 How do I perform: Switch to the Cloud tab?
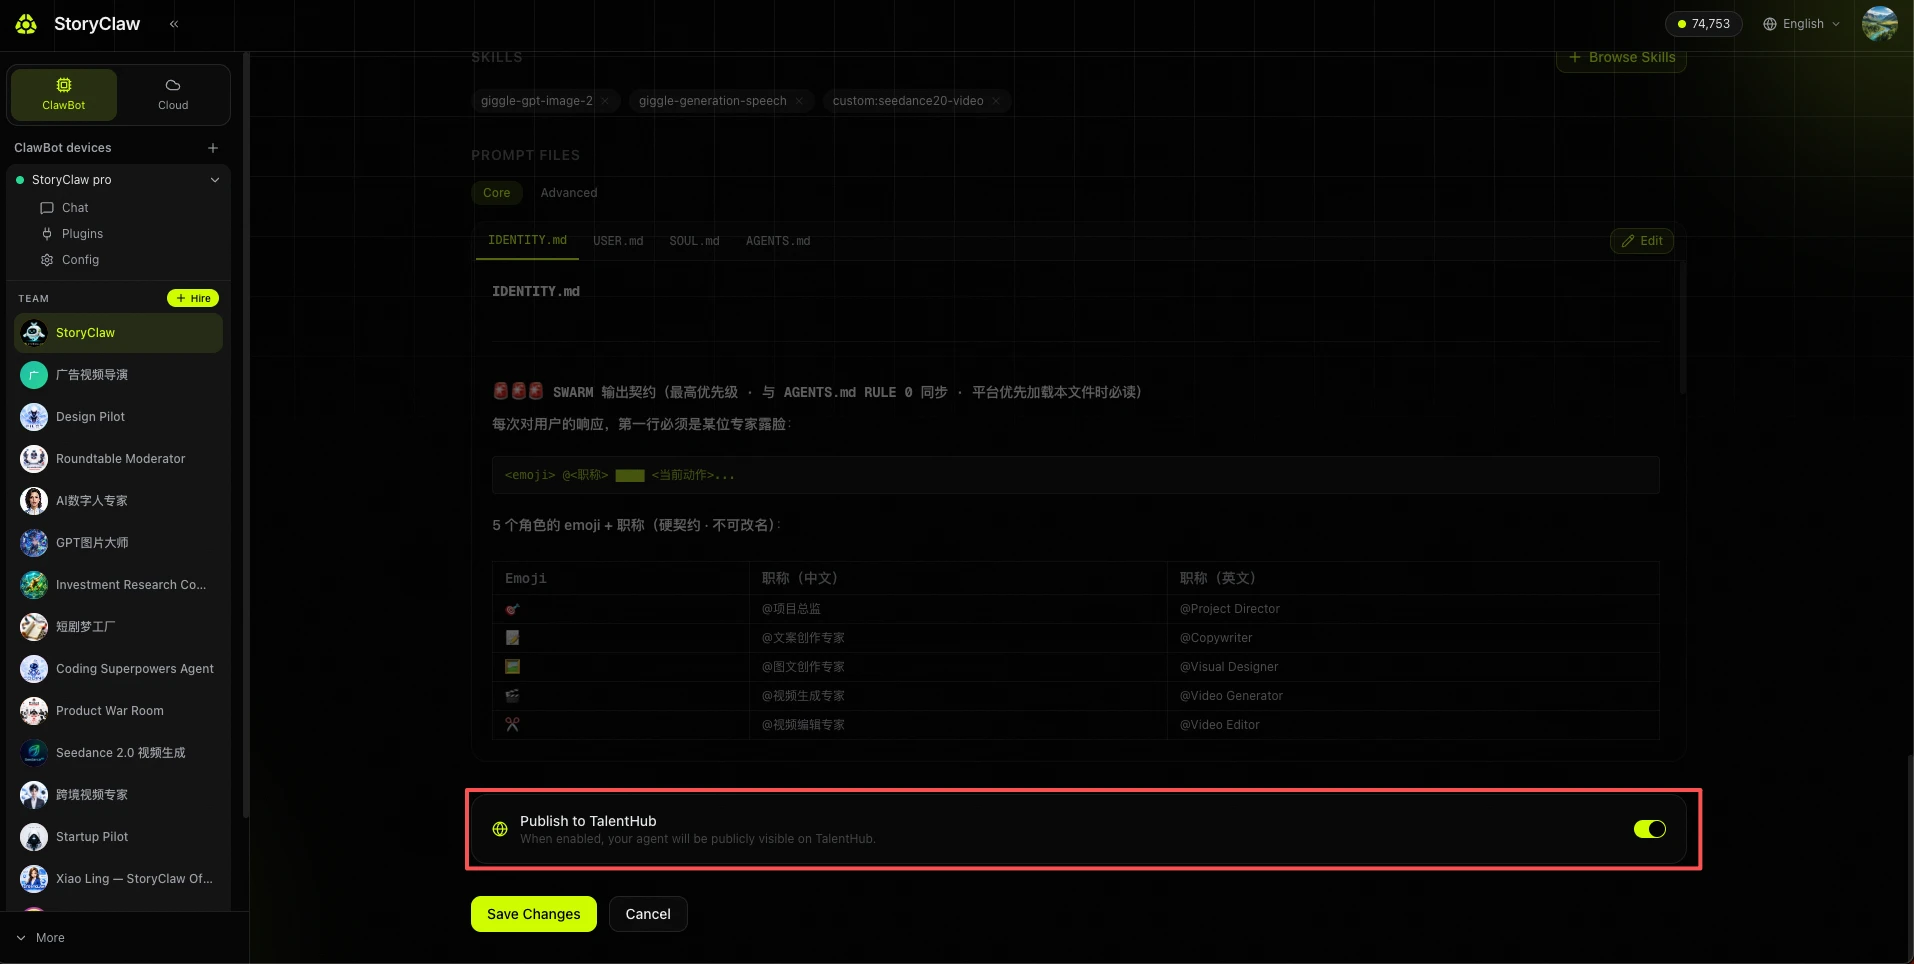[173, 95]
